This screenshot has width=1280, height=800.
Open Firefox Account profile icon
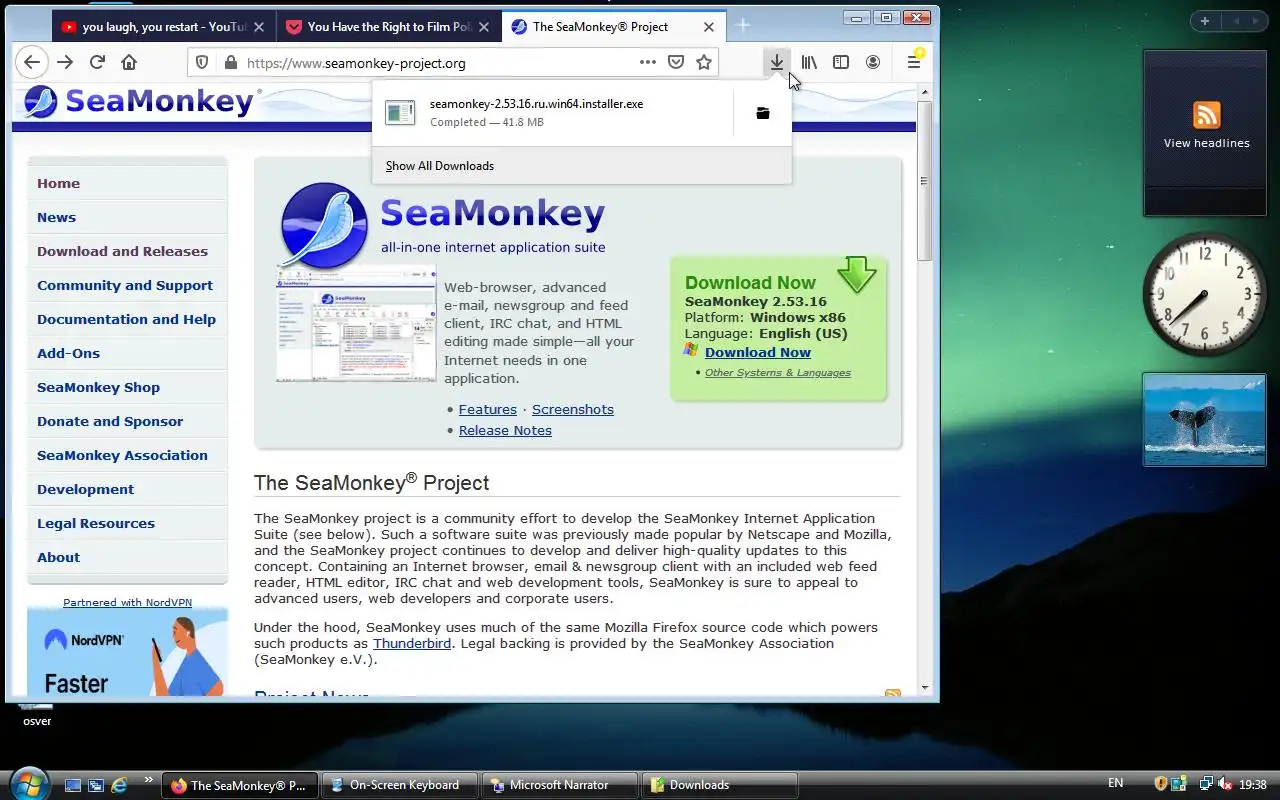pos(873,62)
